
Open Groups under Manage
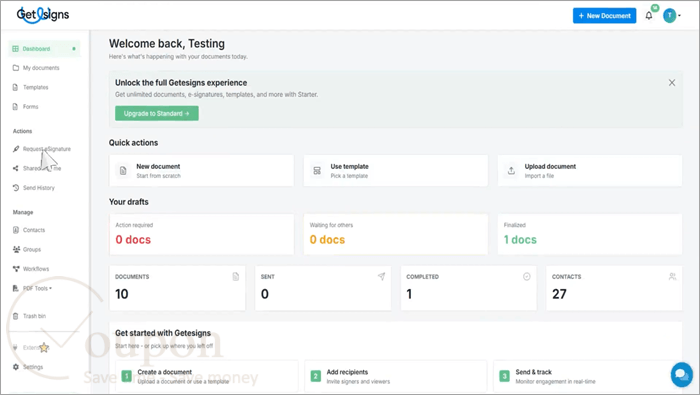click(32, 249)
